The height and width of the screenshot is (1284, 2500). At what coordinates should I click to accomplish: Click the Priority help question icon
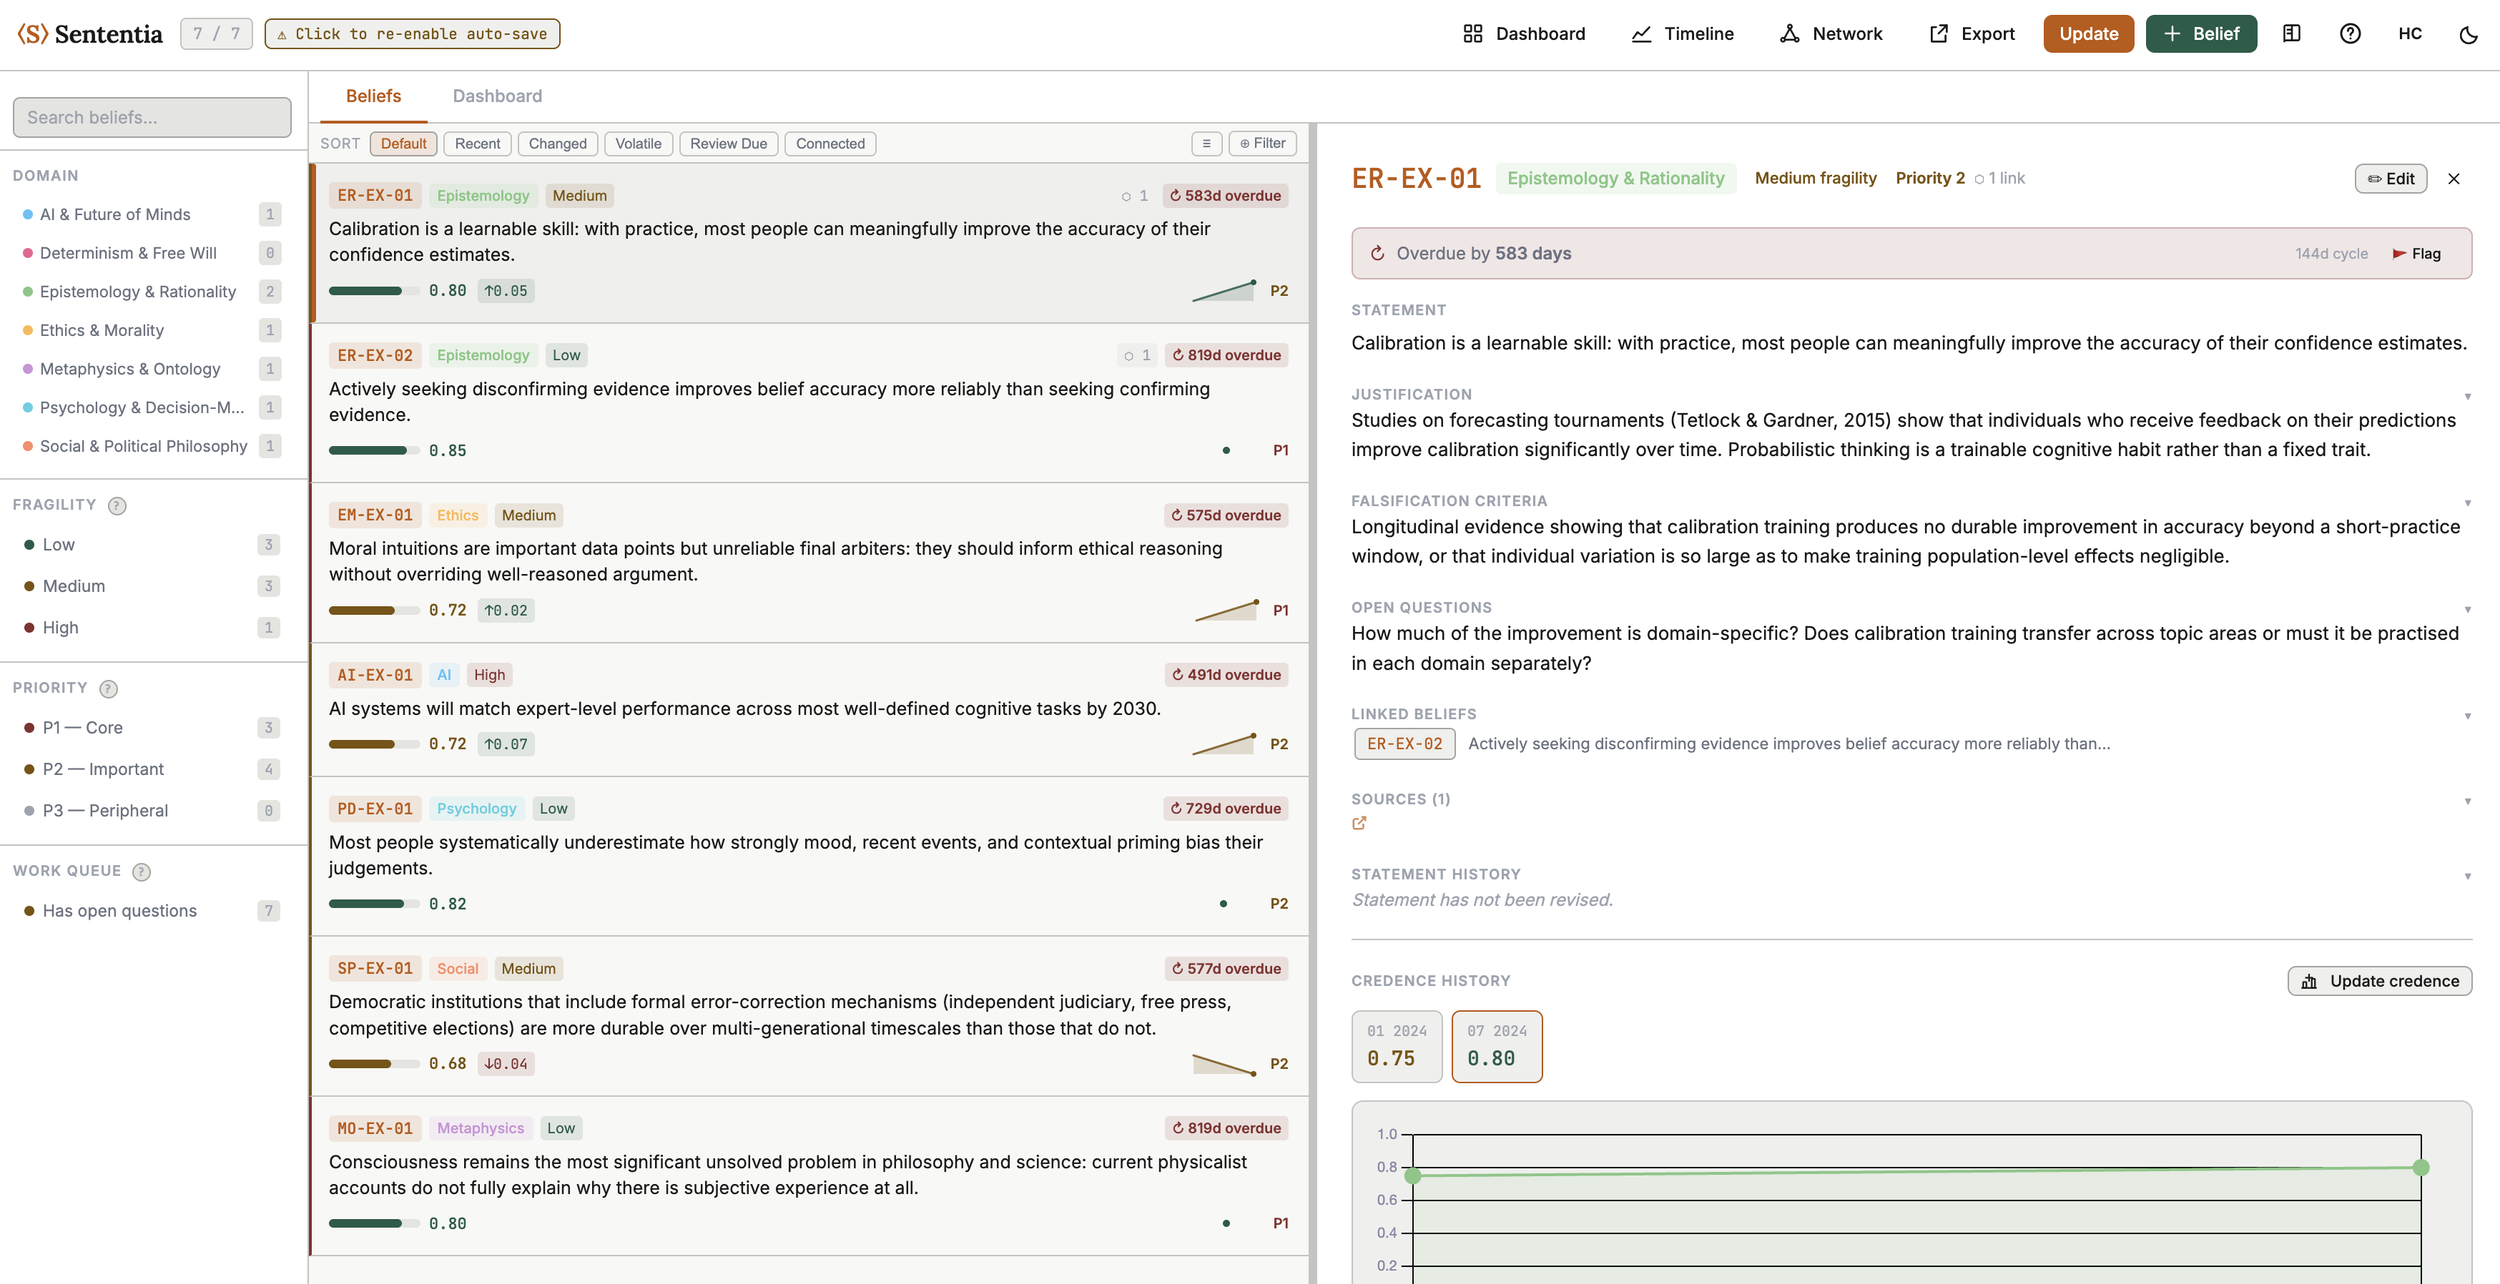tap(109, 688)
